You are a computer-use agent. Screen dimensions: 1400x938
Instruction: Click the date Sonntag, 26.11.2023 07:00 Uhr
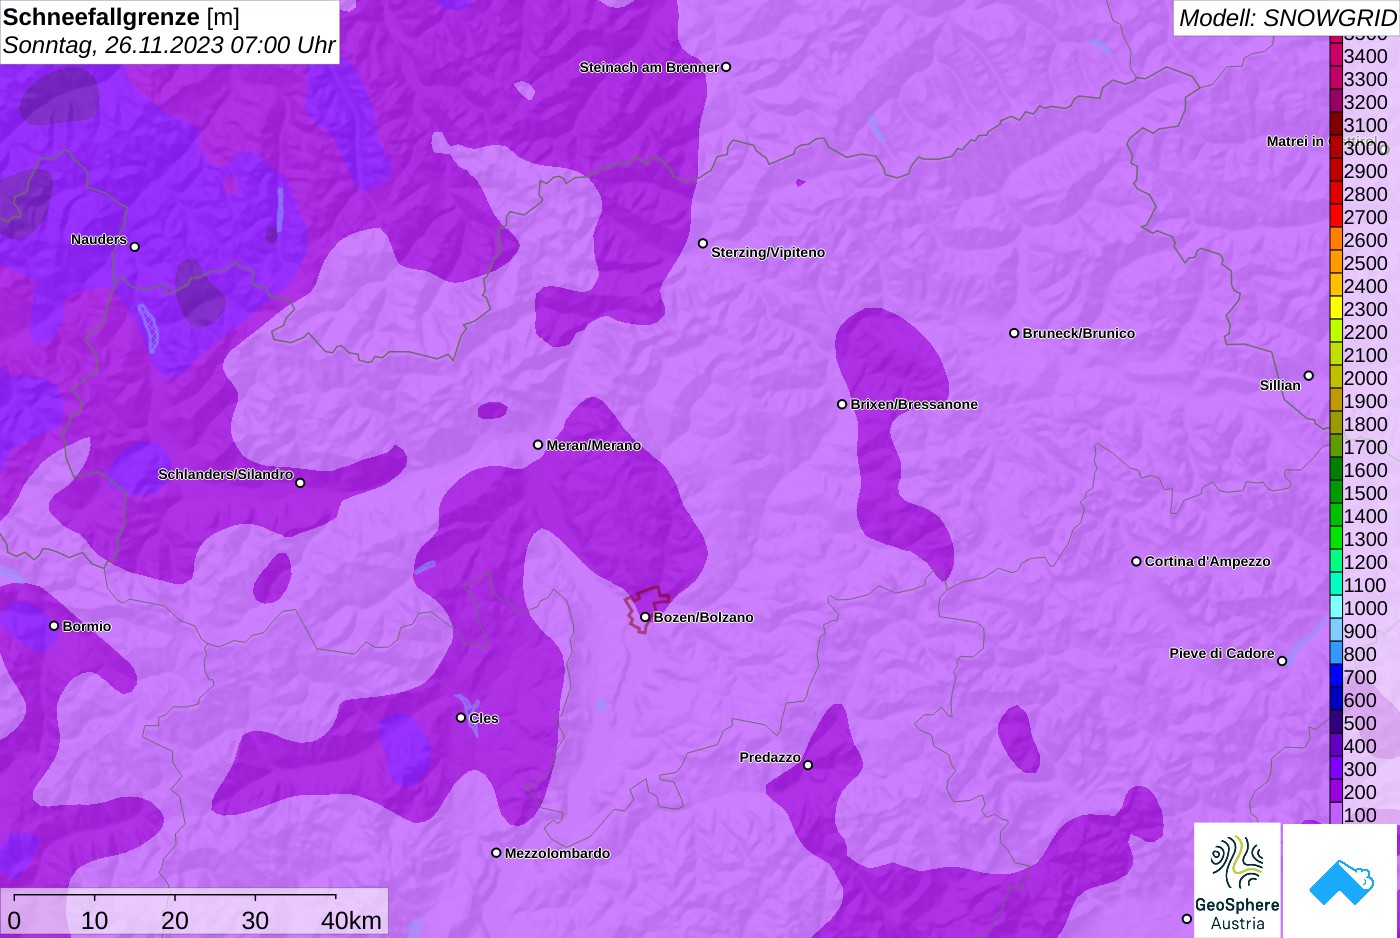point(169,45)
